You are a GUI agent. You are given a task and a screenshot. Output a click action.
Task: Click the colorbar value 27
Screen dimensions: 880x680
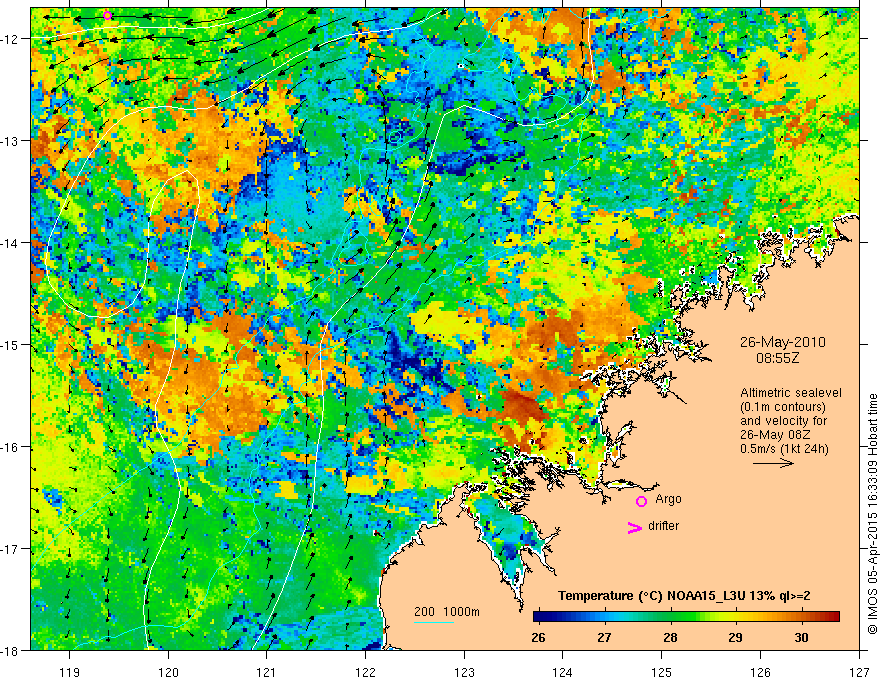click(x=604, y=637)
